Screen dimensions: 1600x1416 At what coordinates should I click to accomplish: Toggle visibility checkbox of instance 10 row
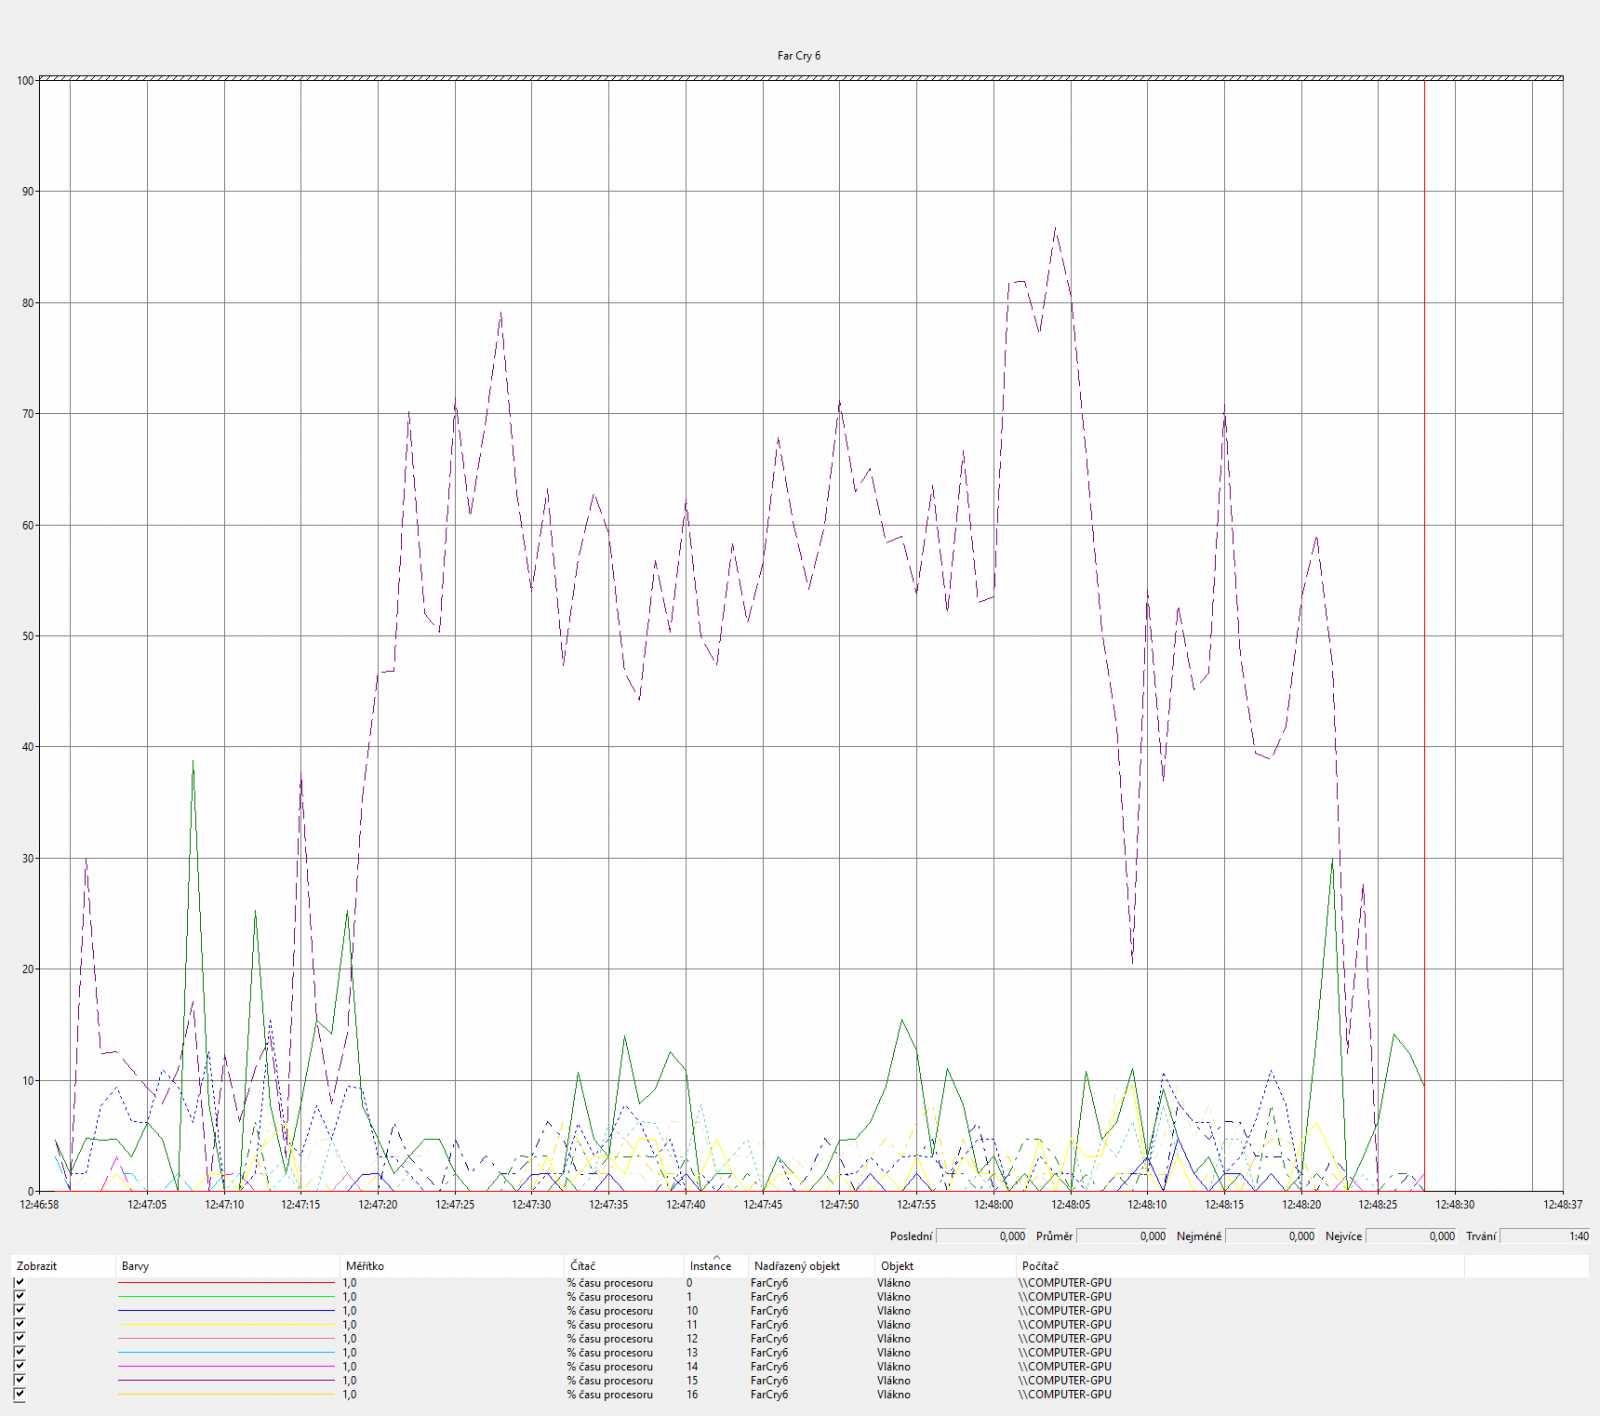(20, 1310)
